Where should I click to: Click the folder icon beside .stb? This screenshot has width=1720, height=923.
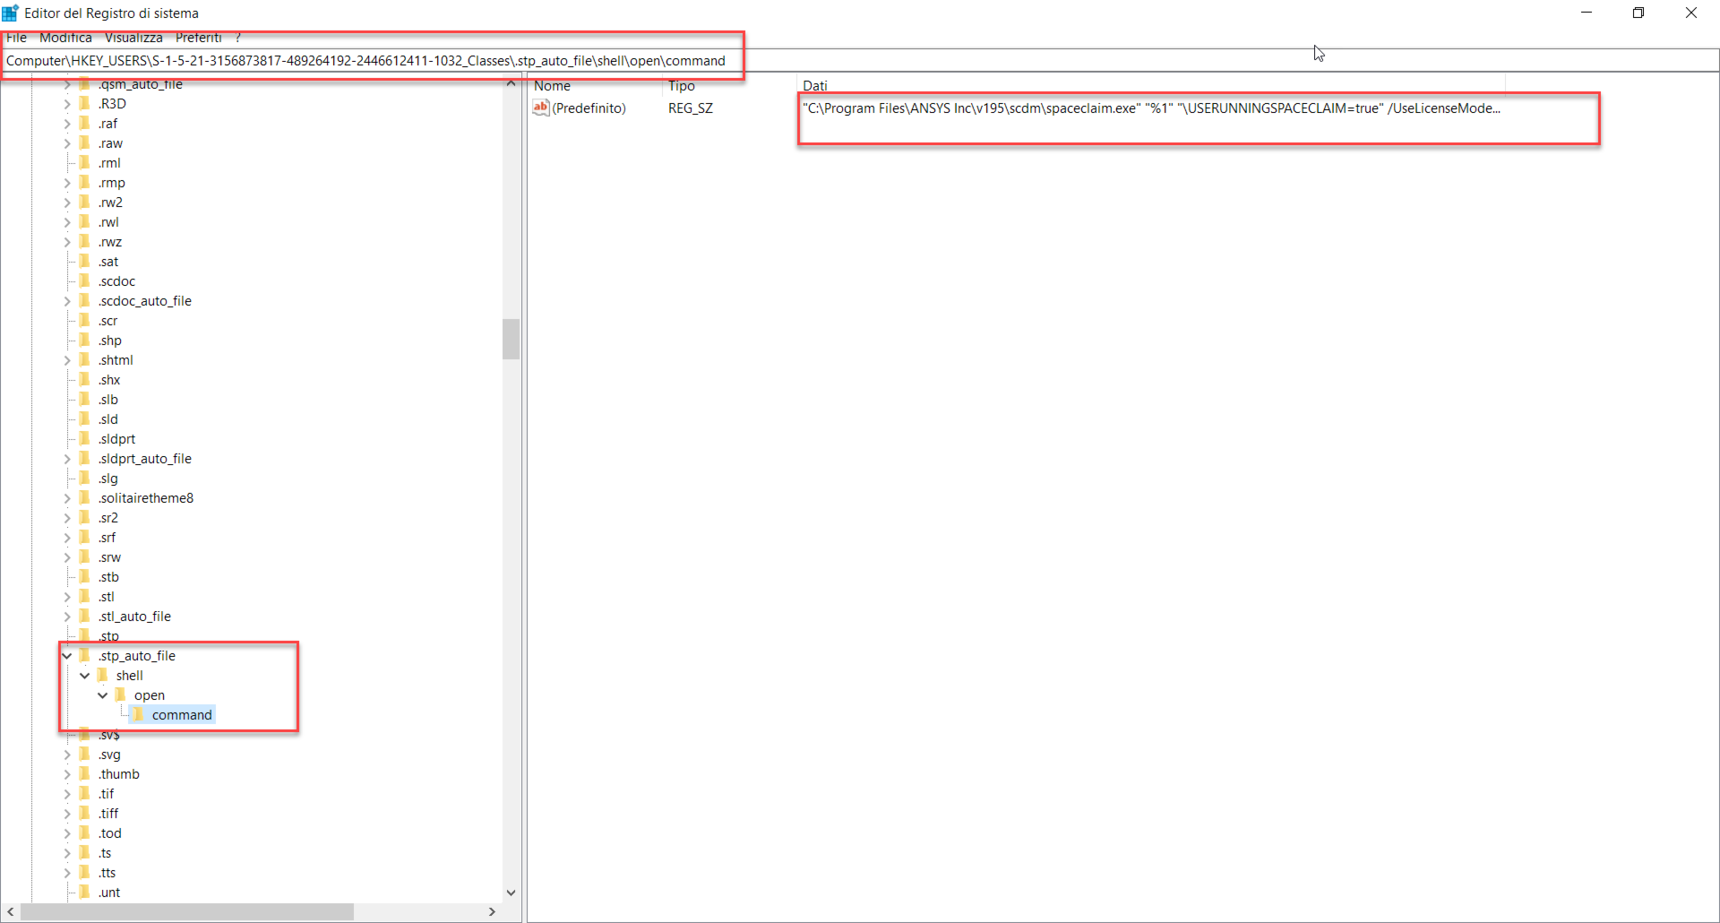(x=85, y=577)
